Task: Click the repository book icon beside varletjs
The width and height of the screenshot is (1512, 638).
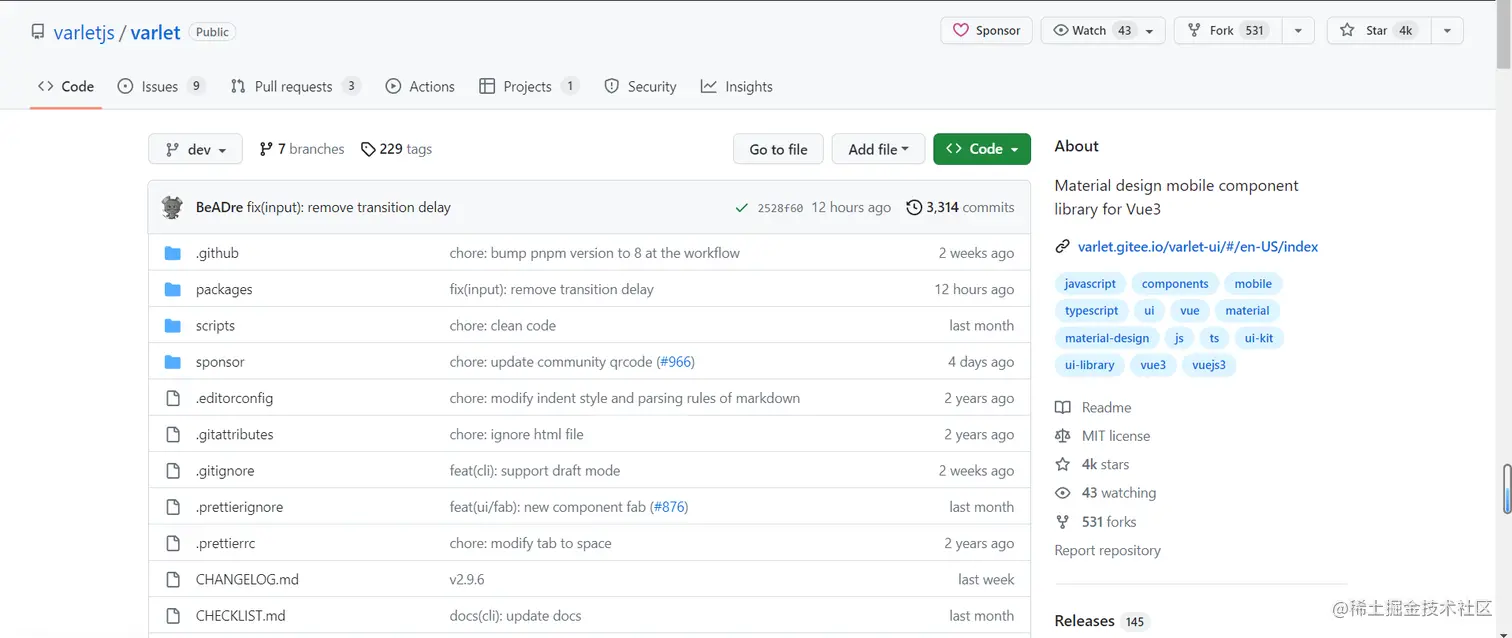Action: point(38,32)
